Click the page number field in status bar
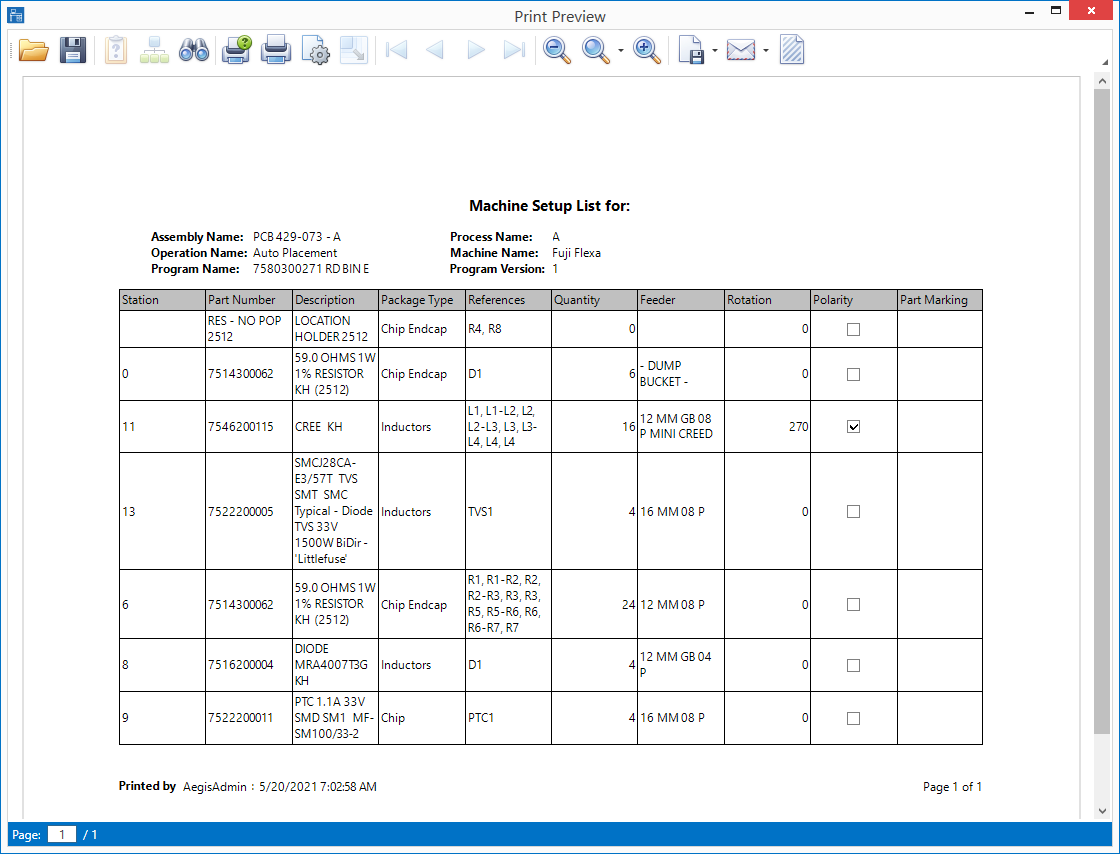Screen dimensions: 1120x854 click(x=62, y=834)
